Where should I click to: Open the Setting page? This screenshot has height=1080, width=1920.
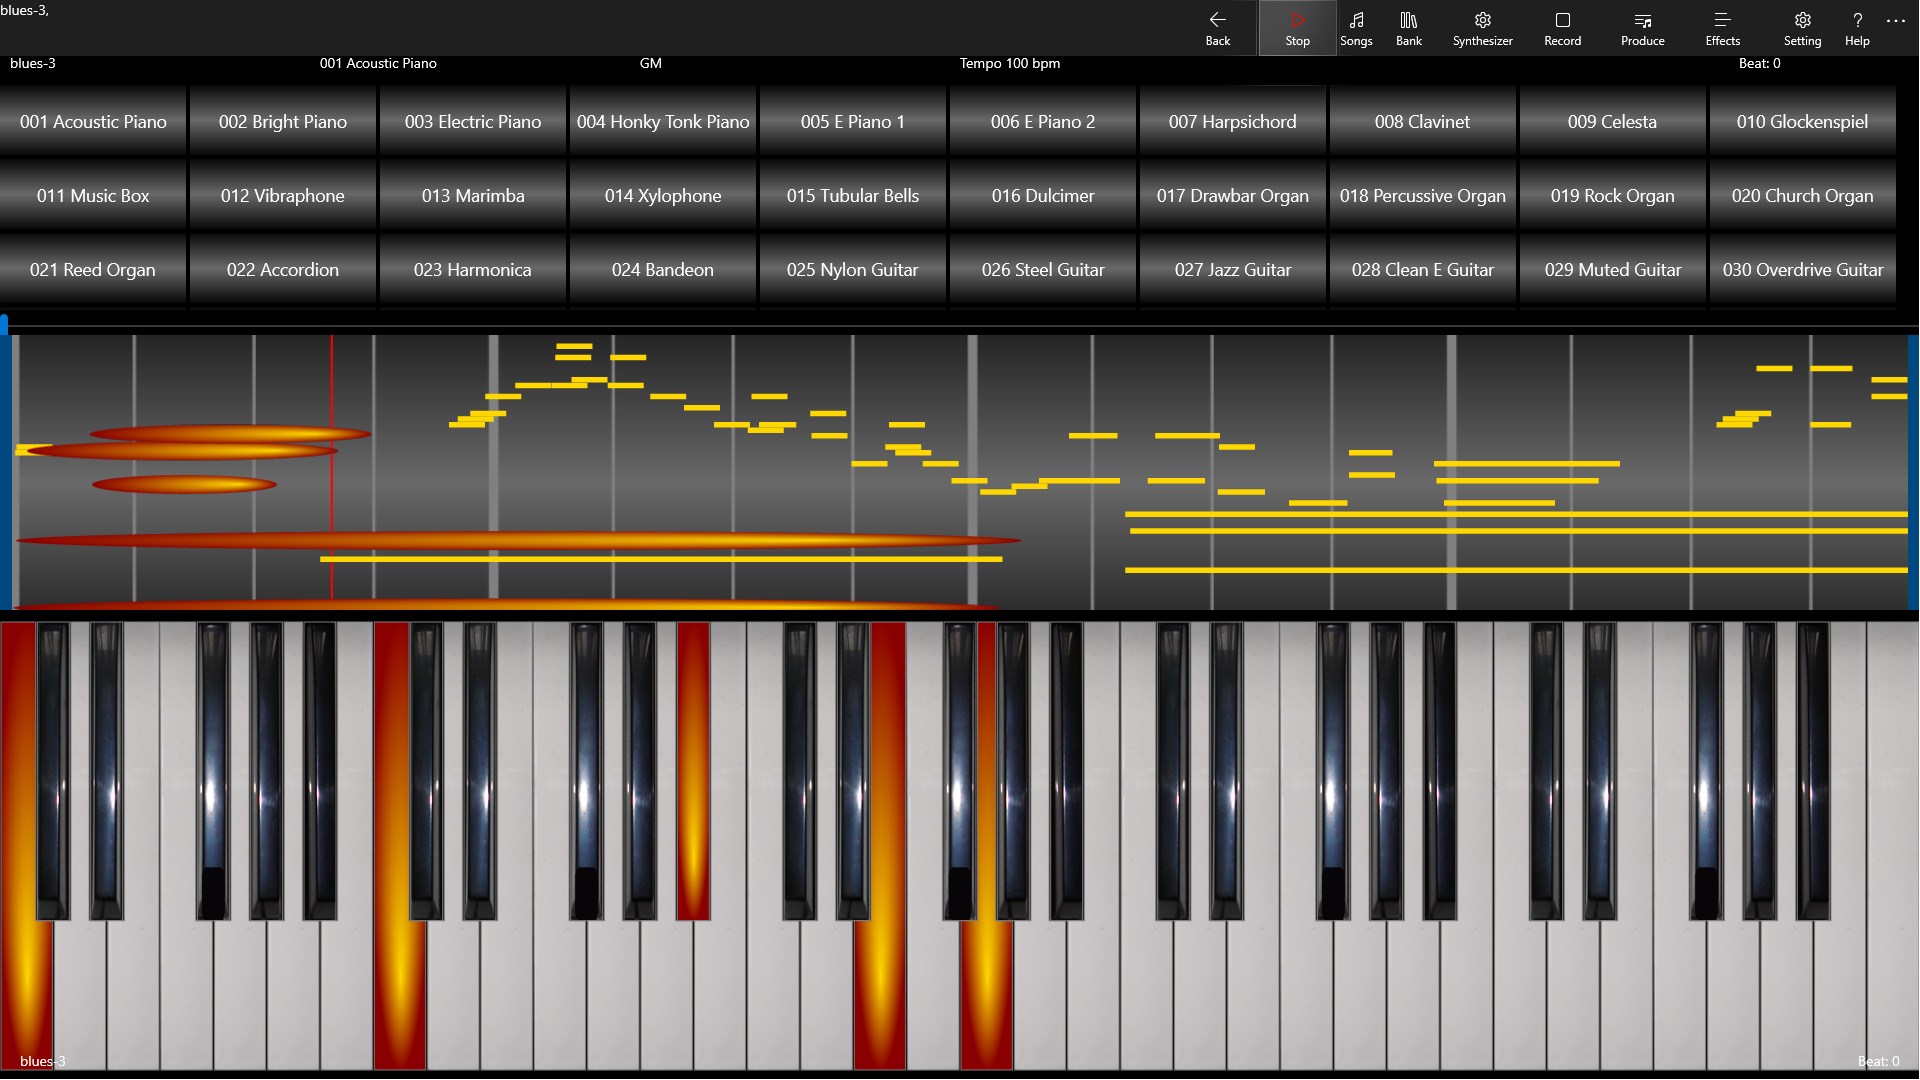point(1802,28)
